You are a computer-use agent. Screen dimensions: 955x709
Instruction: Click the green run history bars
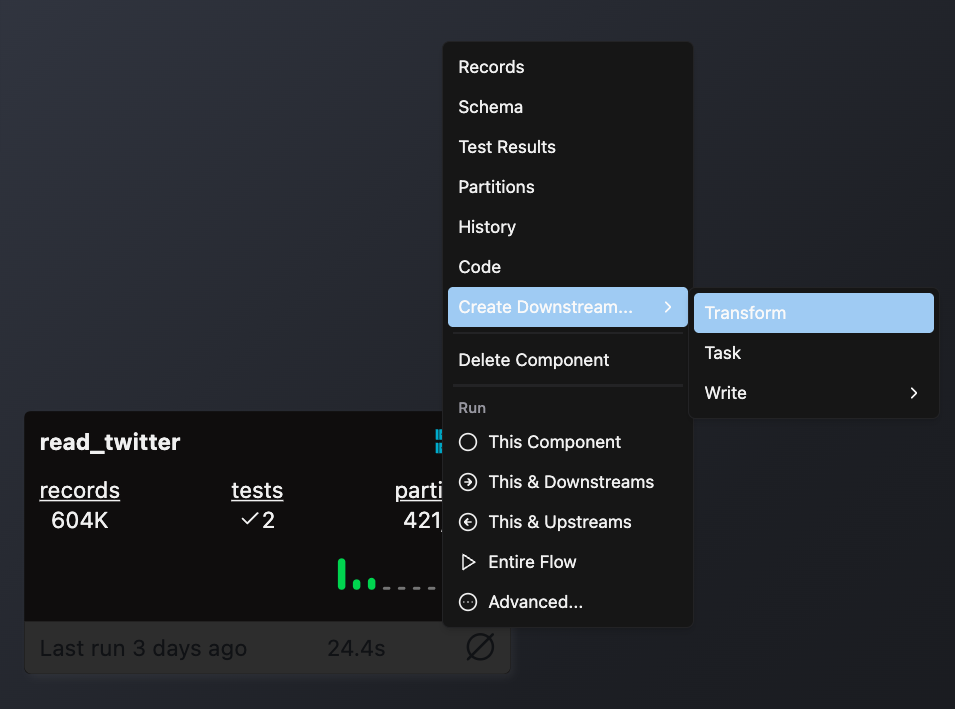[x=357, y=574]
